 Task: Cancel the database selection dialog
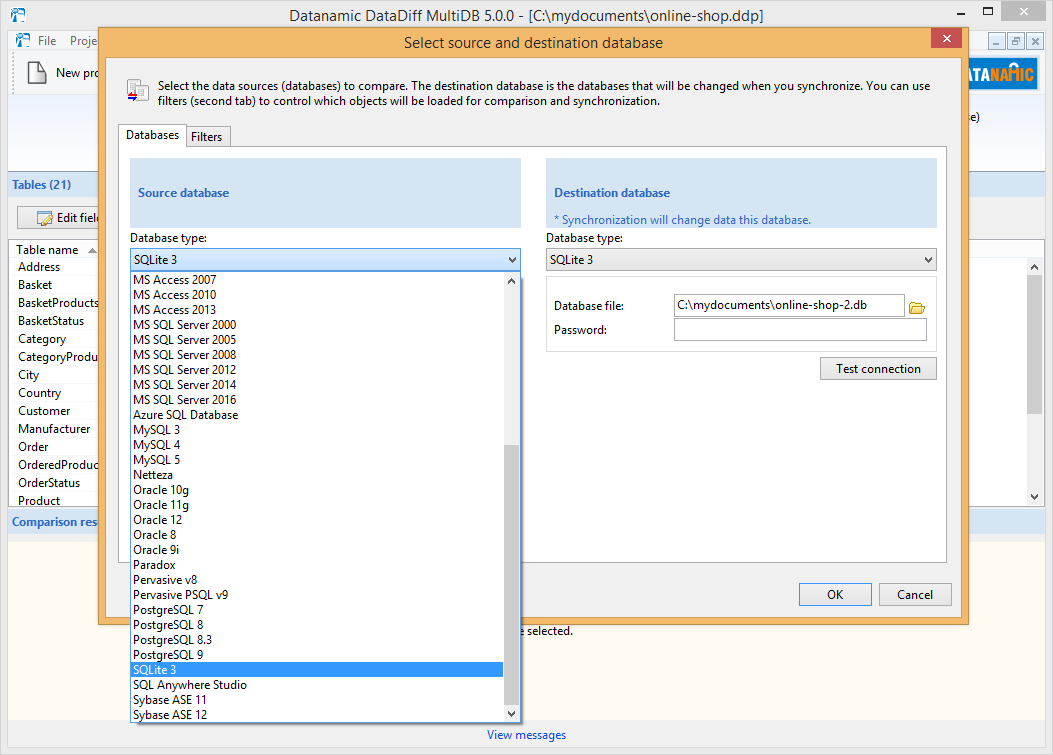tap(915, 594)
